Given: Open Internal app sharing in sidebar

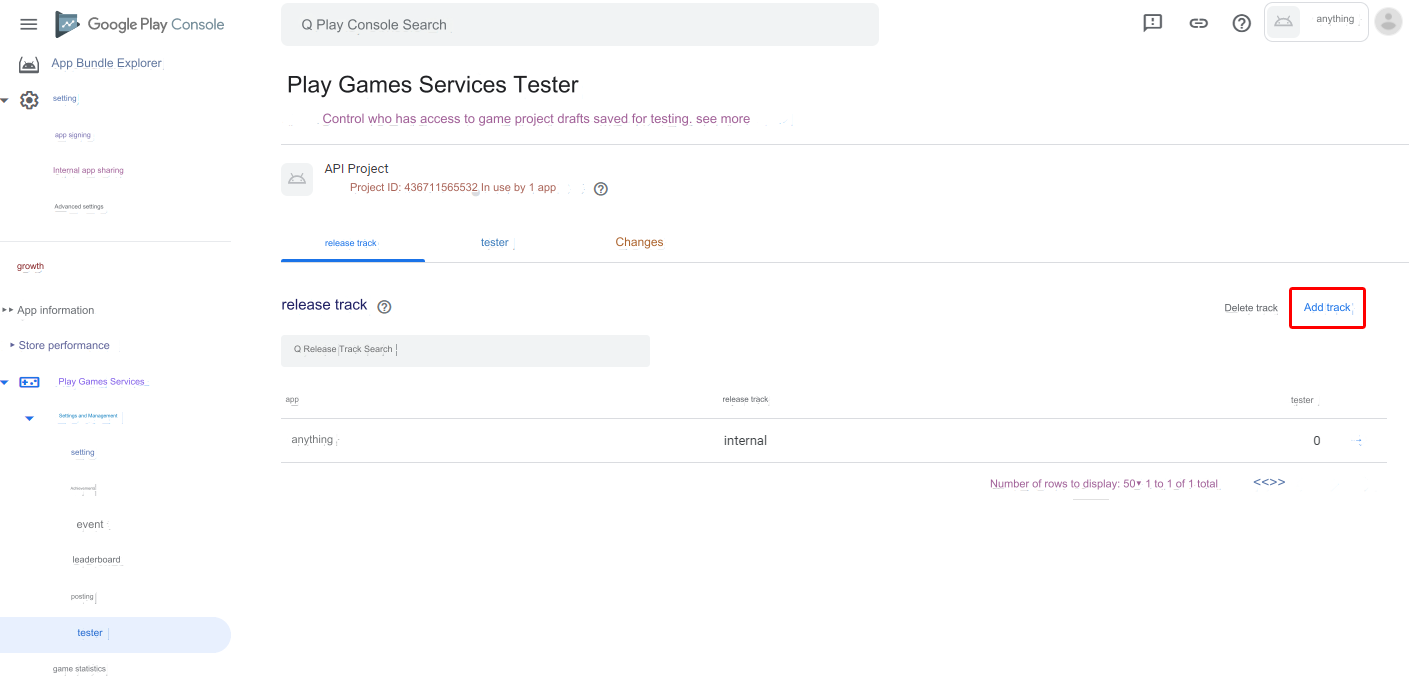Looking at the screenshot, I should pos(88,171).
